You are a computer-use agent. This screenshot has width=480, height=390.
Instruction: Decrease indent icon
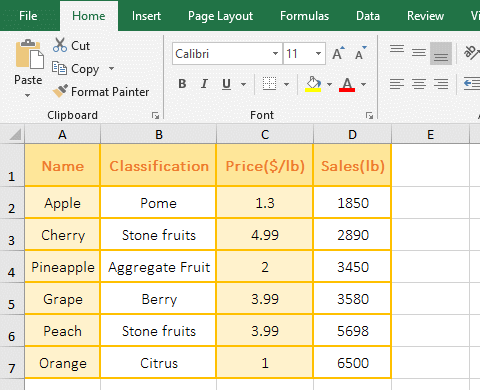(472, 83)
